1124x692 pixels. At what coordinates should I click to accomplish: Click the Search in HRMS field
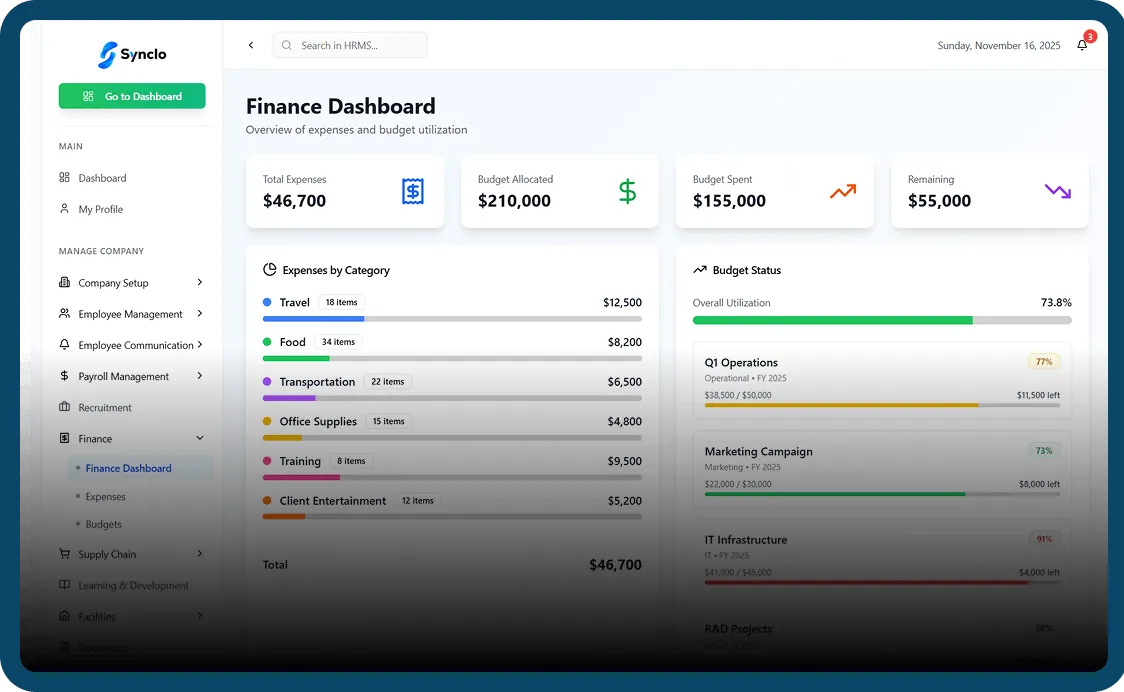pyautogui.click(x=350, y=45)
